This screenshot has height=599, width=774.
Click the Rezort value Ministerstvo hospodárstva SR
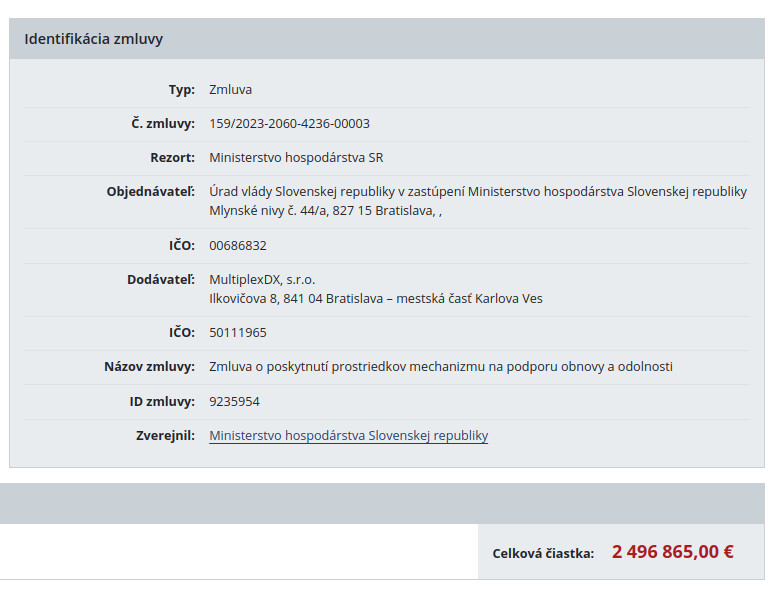click(296, 158)
